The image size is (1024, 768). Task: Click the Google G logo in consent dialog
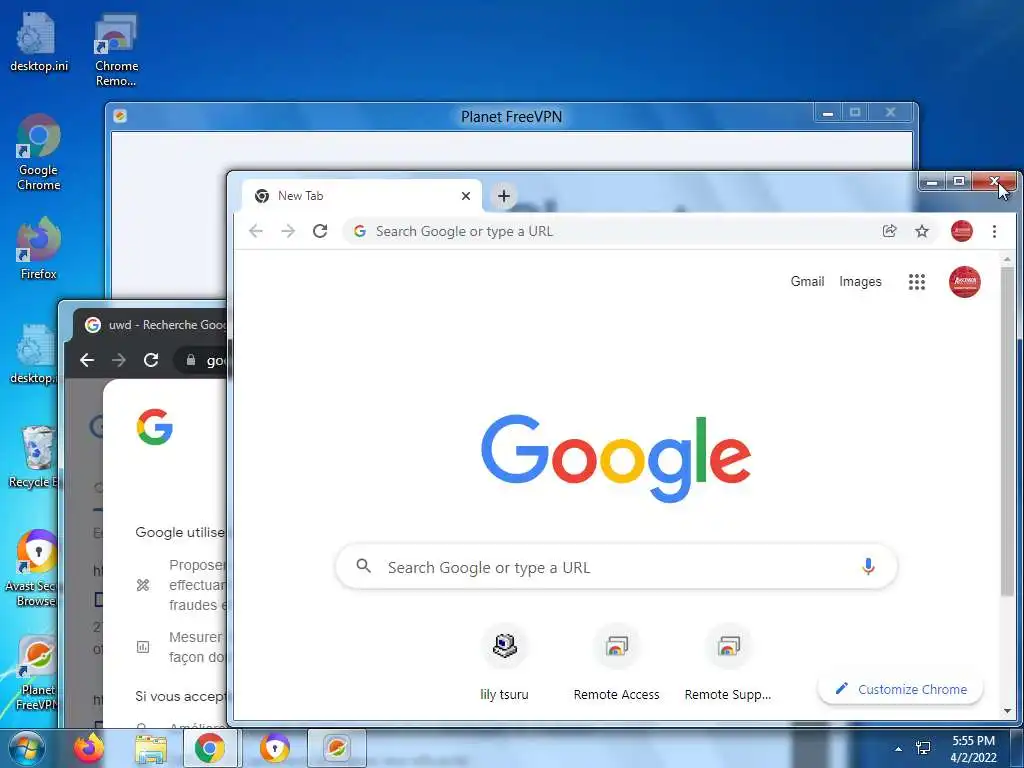(155, 427)
